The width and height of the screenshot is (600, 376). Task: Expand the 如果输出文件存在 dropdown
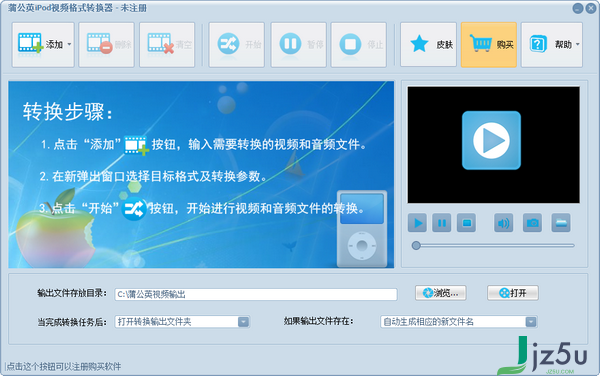click(531, 322)
